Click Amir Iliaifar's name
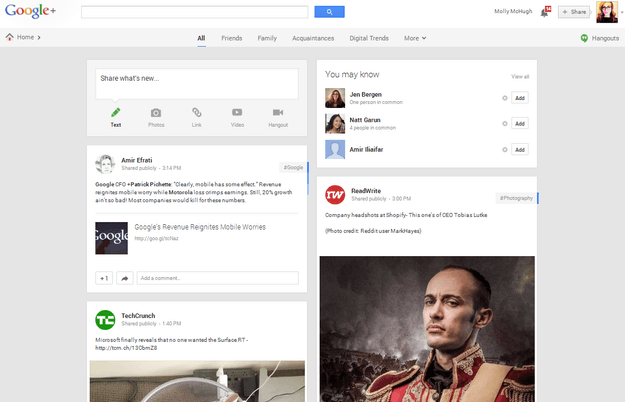 pyautogui.click(x=366, y=149)
